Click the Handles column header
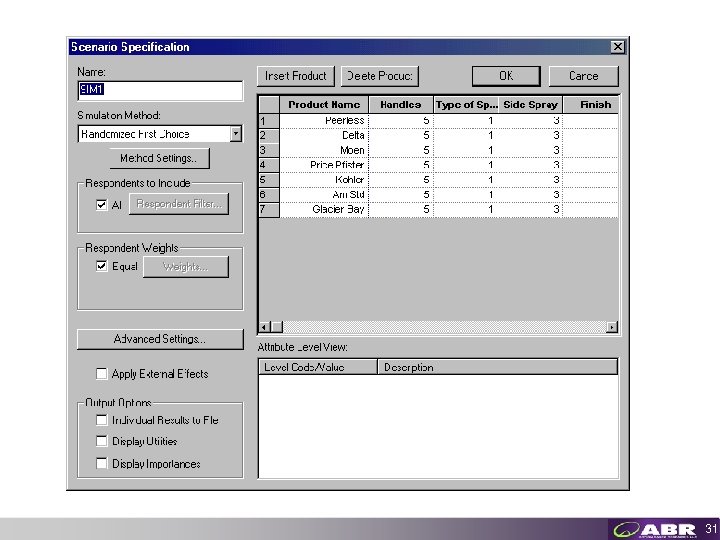The width and height of the screenshot is (720, 540). tap(401, 105)
